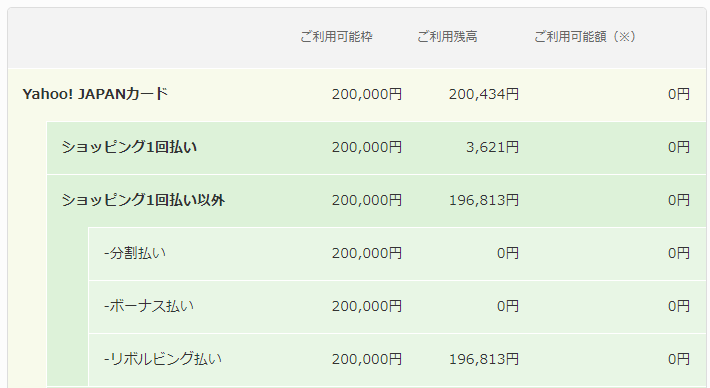
Task: Select the ショッピング1回払い以外 row label
Action: [143, 200]
